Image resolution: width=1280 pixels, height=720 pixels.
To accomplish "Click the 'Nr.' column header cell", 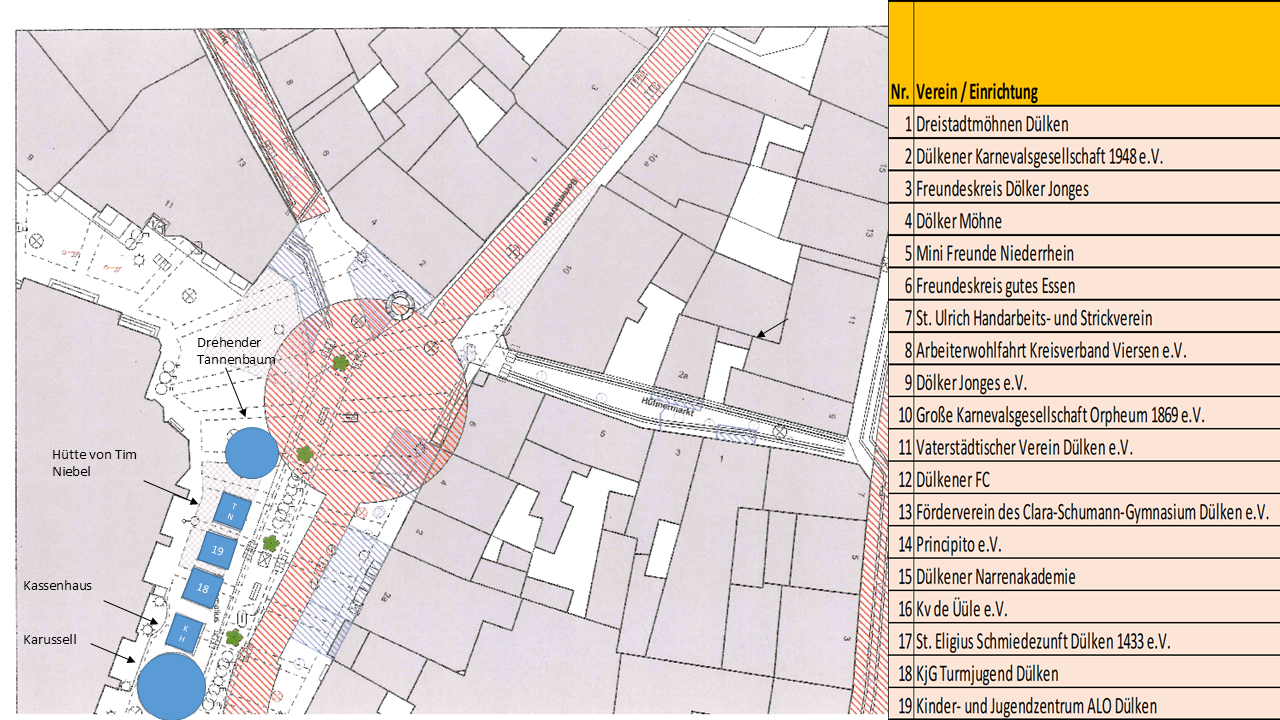I will (x=900, y=93).
